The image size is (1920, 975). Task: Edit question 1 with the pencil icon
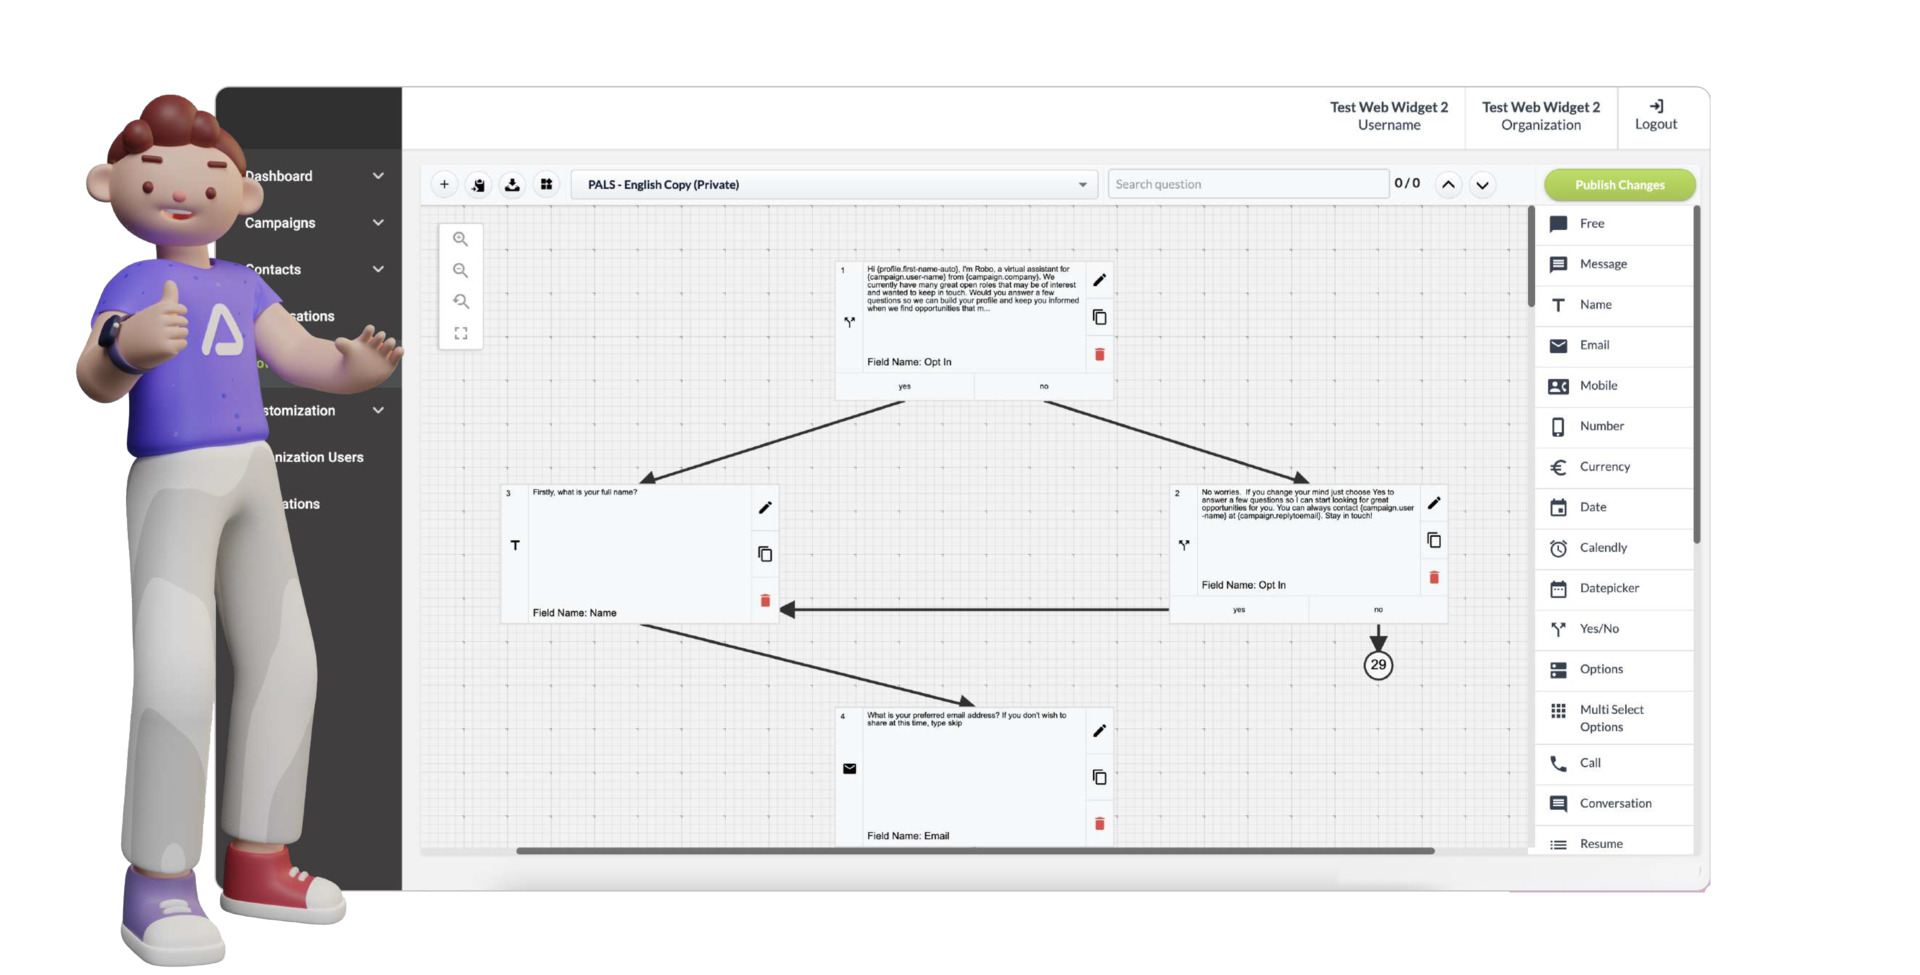pyautogui.click(x=1099, y=280)
